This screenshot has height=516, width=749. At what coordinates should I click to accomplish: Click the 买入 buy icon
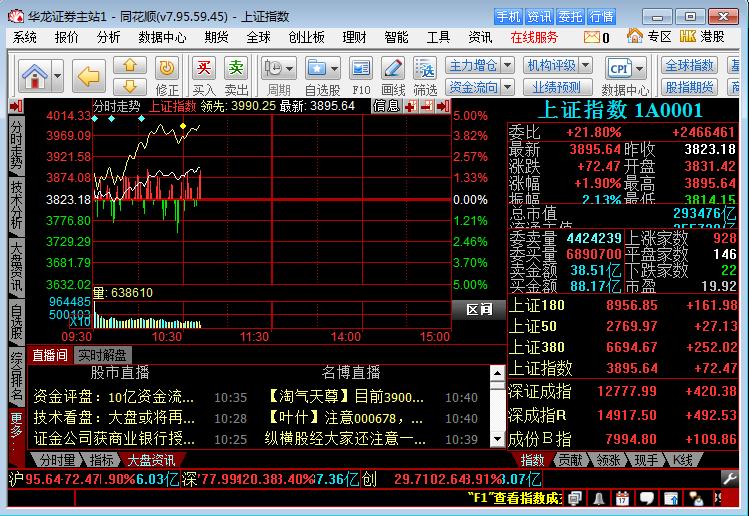click(204, 68)
